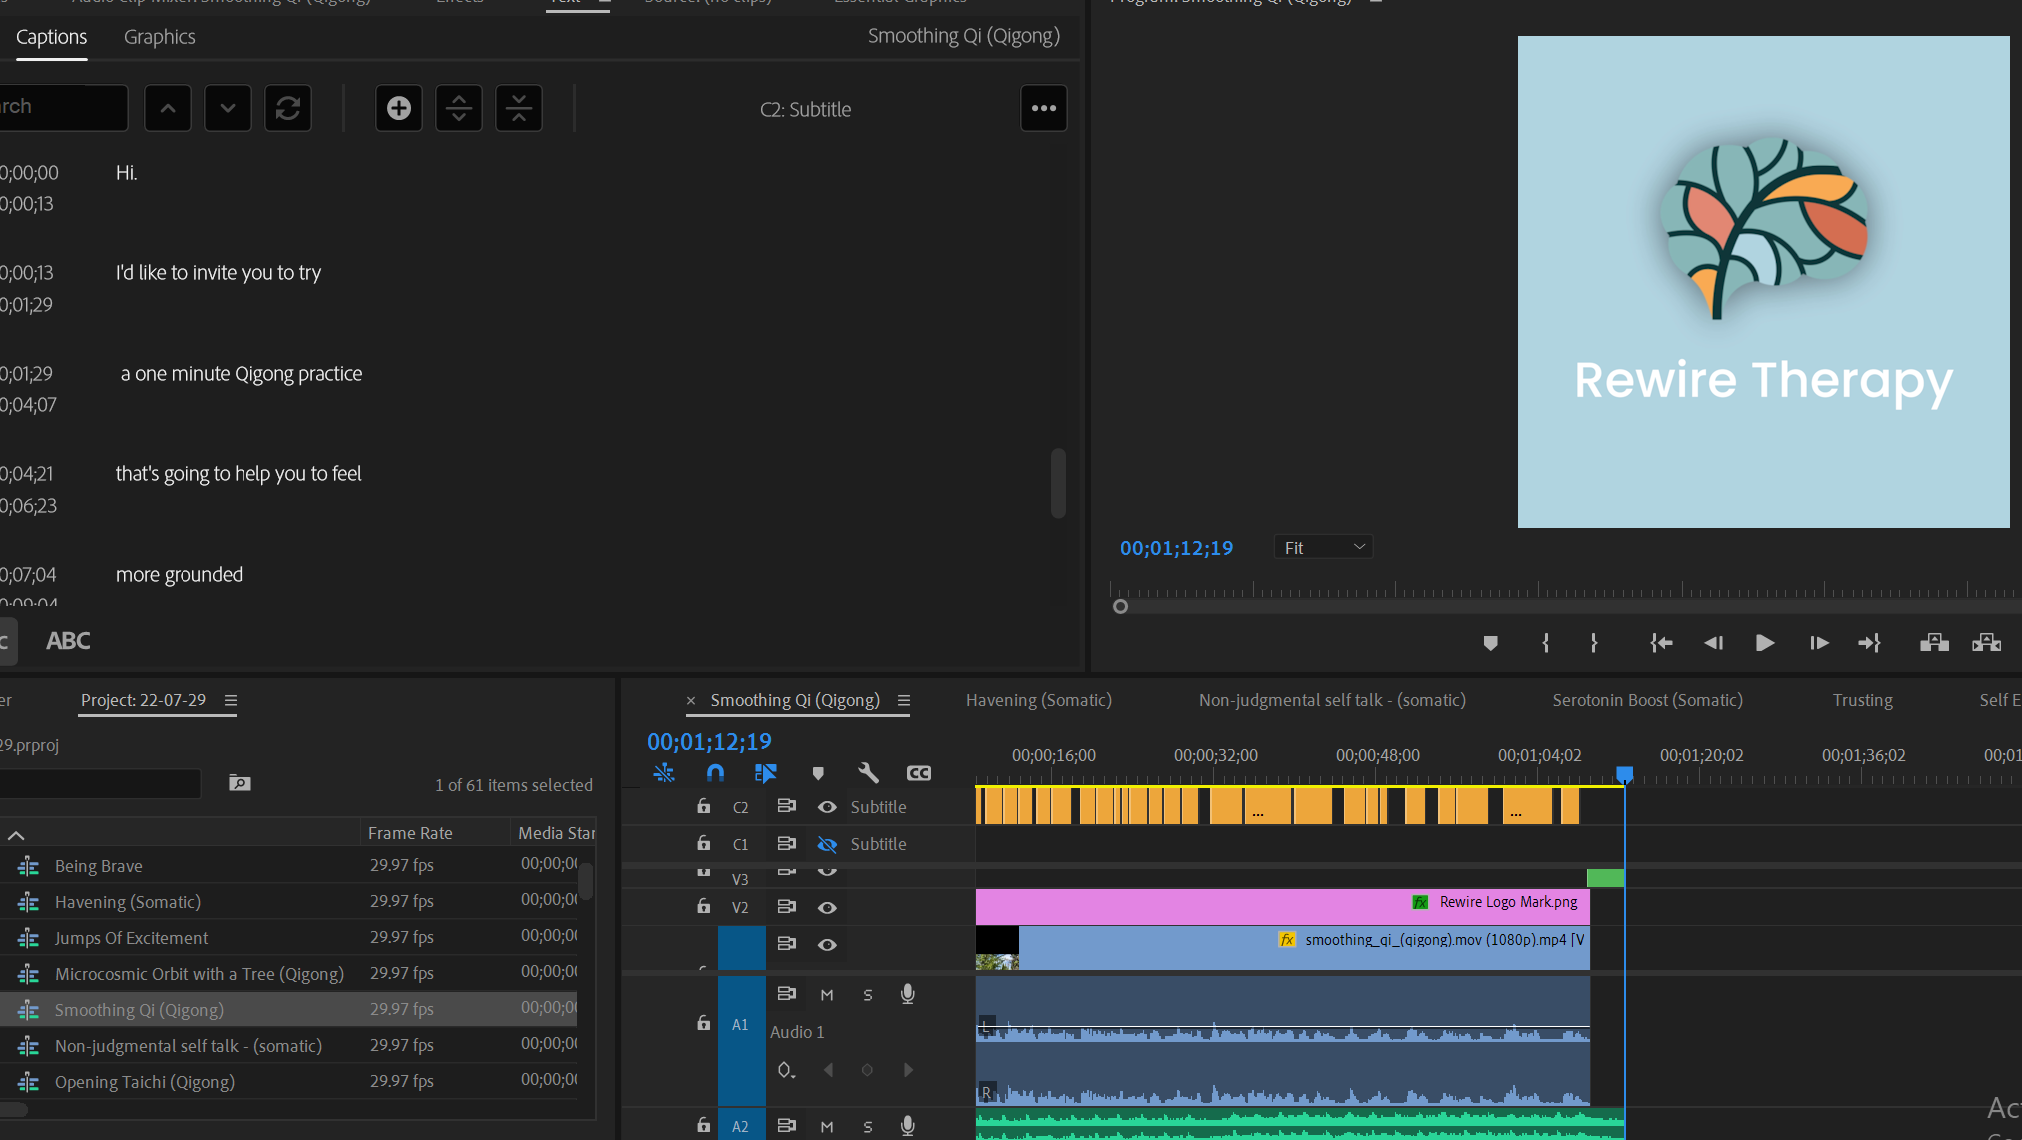Enable voice-over record on A1
The image size is (2022, 1140).
(x=907, y=994)
